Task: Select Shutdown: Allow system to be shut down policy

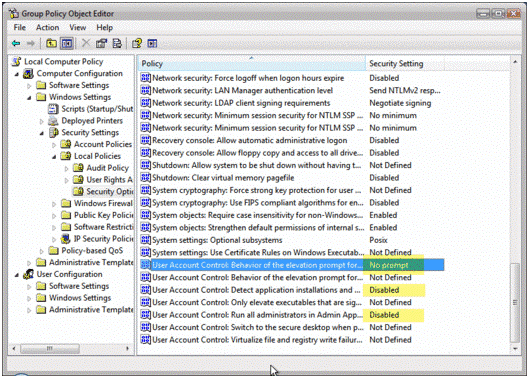Action: pyautogui.click(x=257, y=165)
